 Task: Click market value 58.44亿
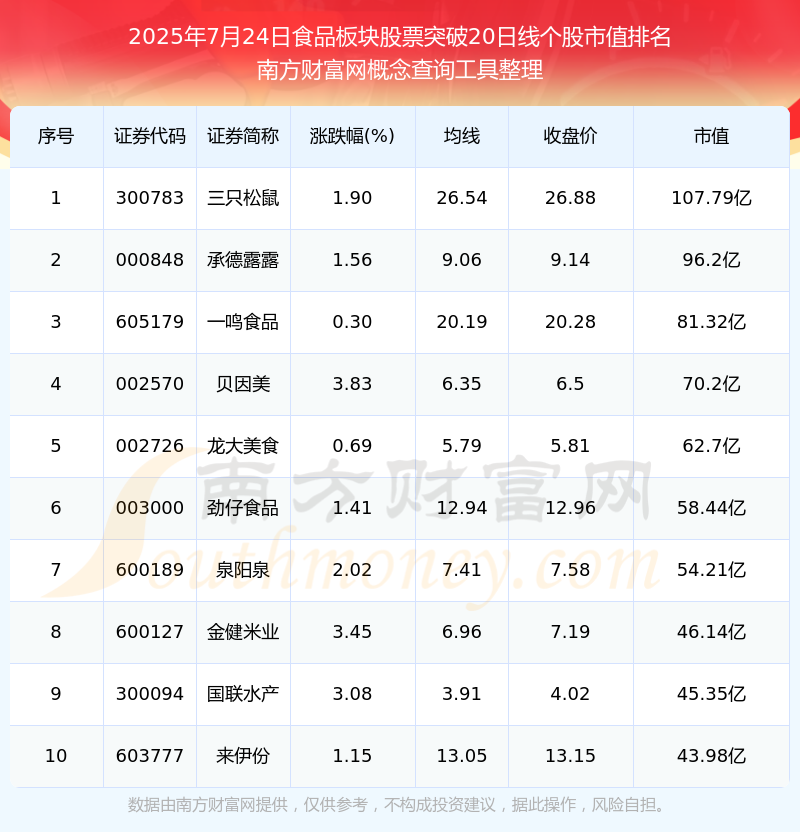pos(711,508)
